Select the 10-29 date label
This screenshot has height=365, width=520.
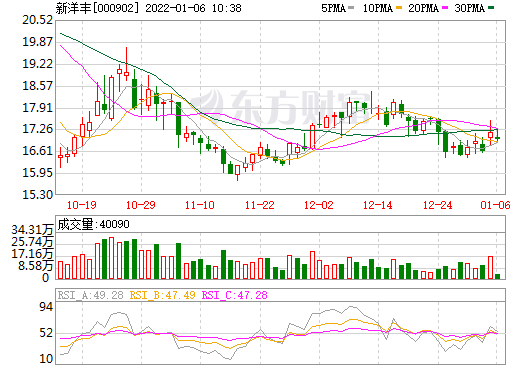pos(141,205)
